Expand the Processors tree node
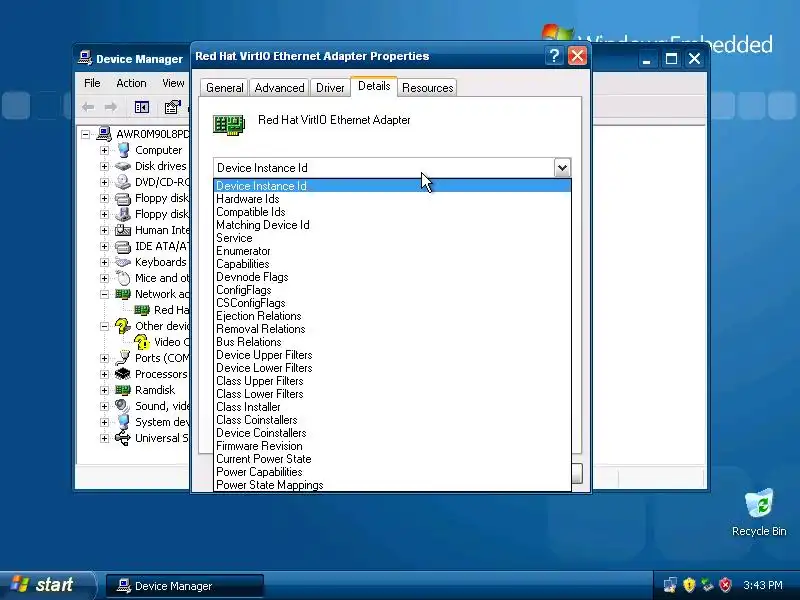 click(x=104, y=374)
